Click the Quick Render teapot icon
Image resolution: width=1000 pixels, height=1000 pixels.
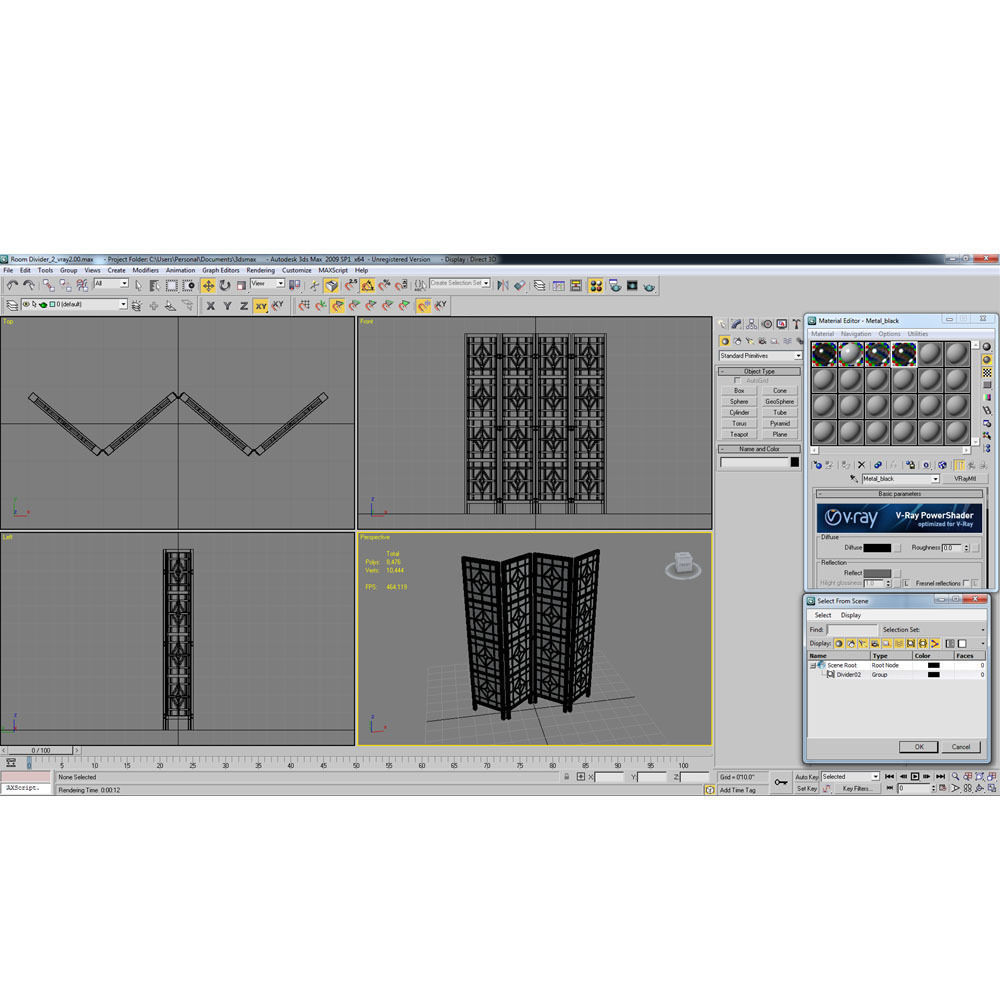pos(649,286)
